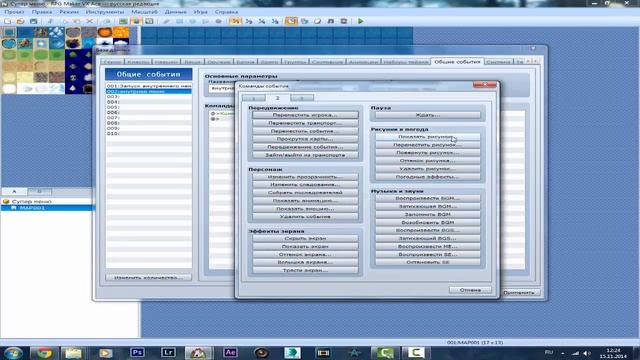This screenshot has width=640, height=360.
Task: Open Chrome from the taskbar
Action: point(44,353)
